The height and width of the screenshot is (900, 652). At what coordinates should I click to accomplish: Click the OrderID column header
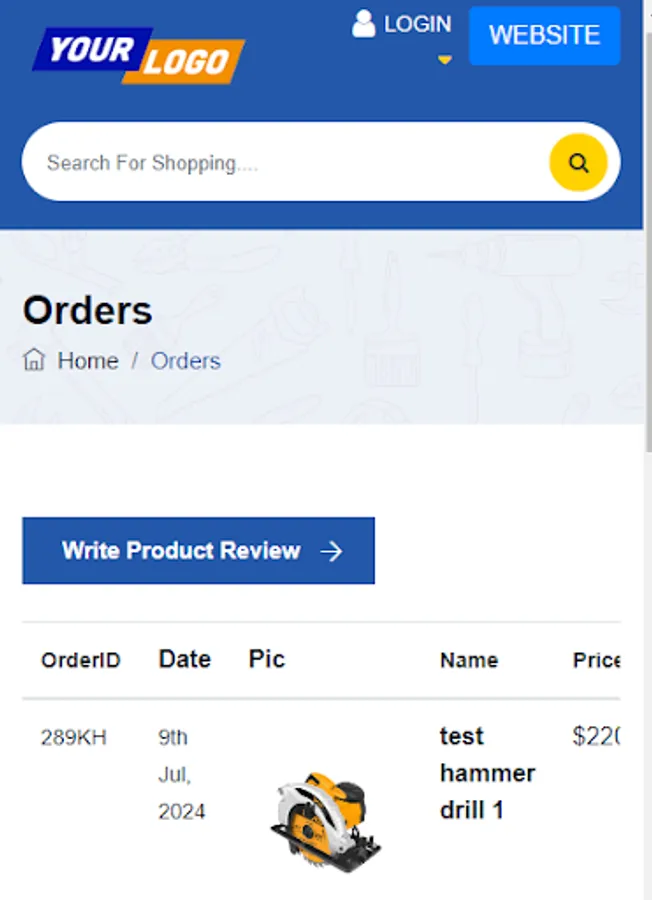pyautogui.click(x=81, y=660)
